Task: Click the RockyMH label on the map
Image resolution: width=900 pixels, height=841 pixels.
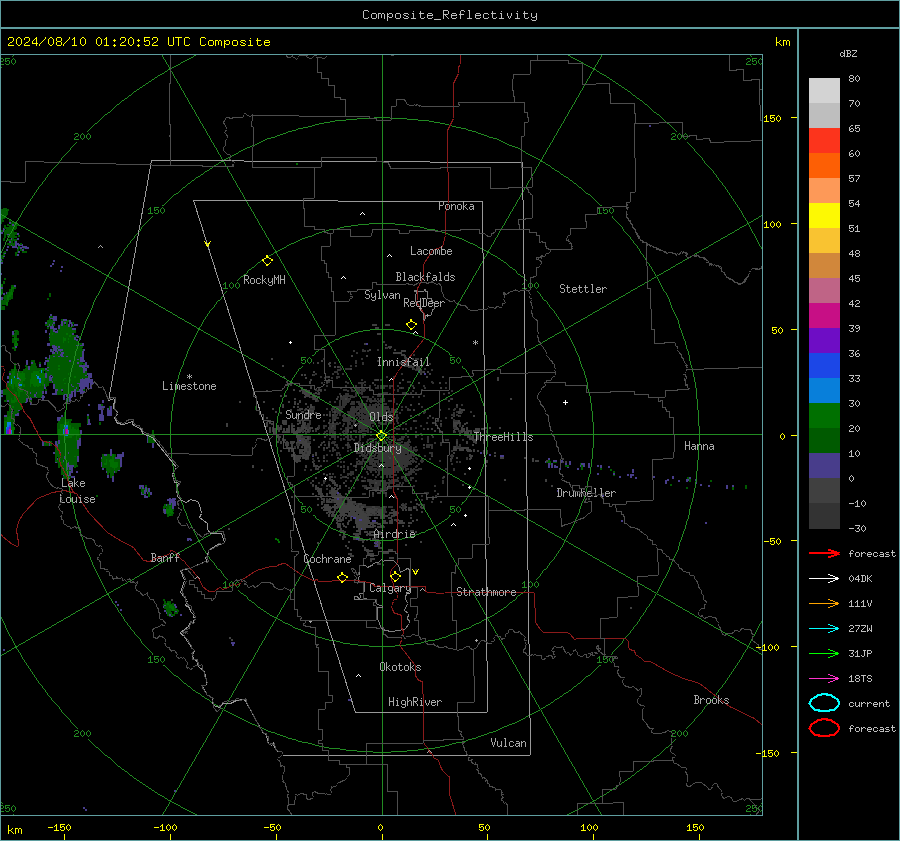Action: tap(264, 280)
